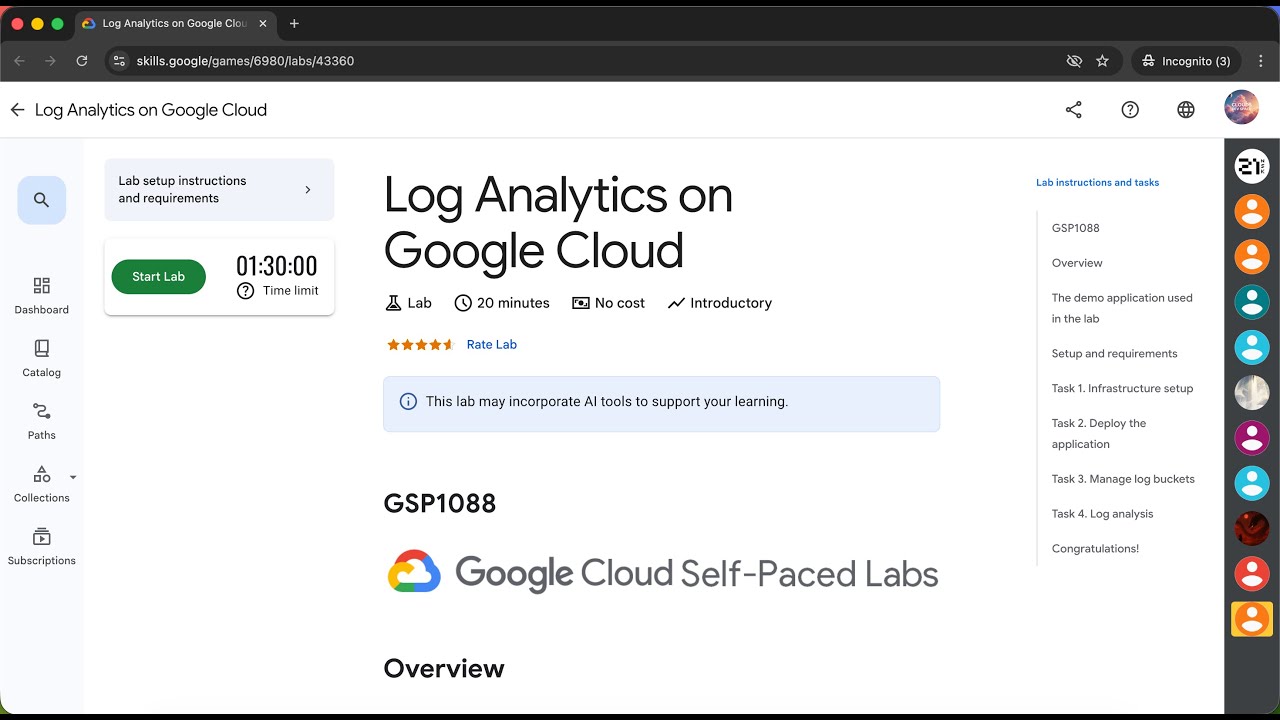The height and width of the screenshot is (720, 1280).
Task: Click the magenta avatar in the right panel
Action: [1252, 438]
